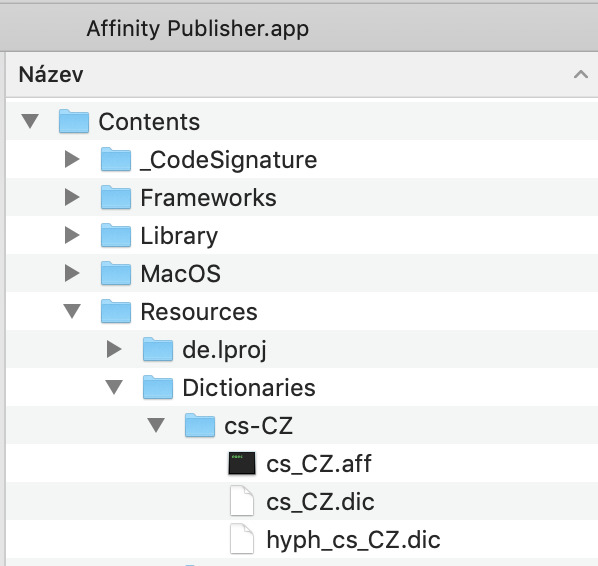
Task: Toggle sort order with the ascending arrow
Action: point(581,74)
